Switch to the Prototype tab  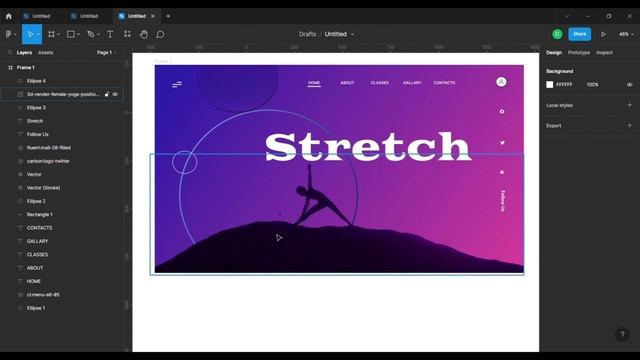click(578, 53)
